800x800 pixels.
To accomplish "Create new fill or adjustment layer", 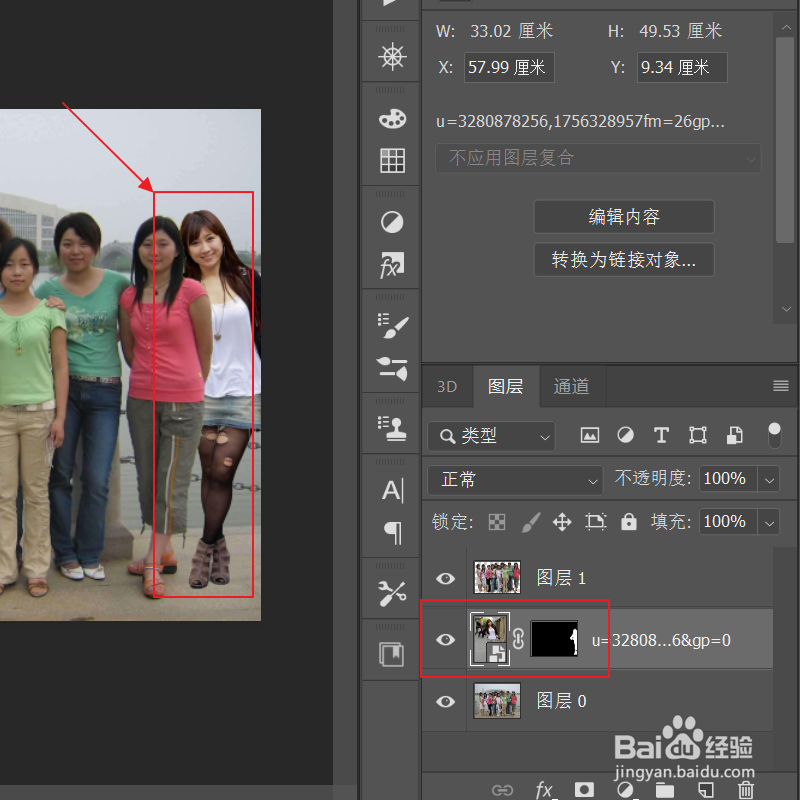I will click(625, 790).
